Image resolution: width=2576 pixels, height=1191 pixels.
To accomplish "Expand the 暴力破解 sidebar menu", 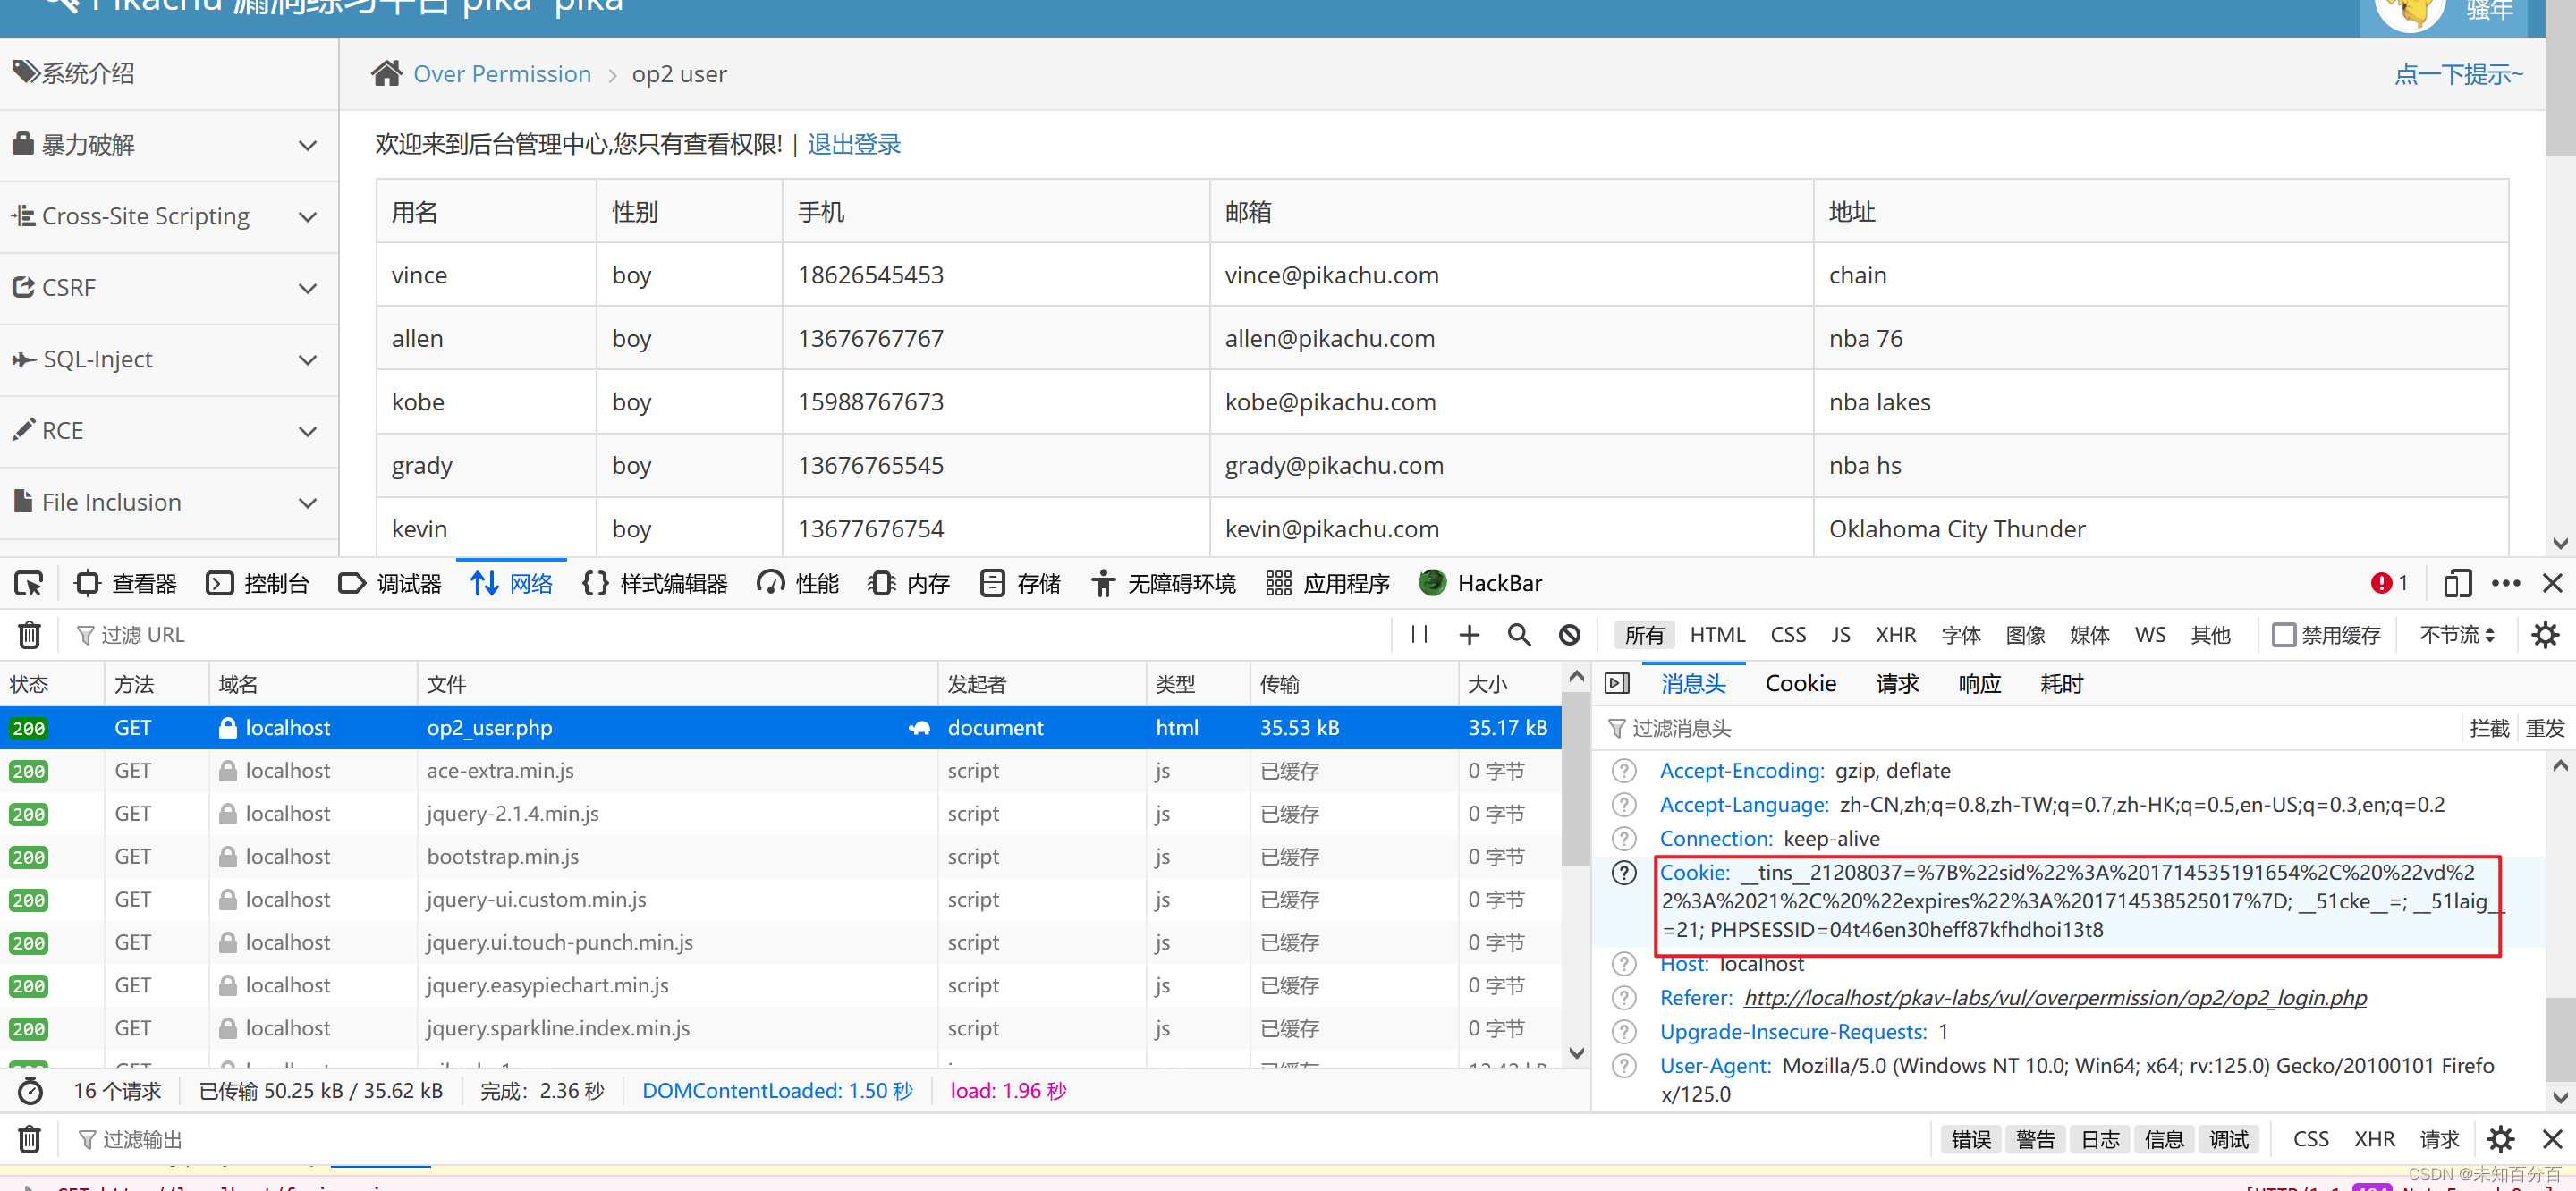I will (x=168, y=145).
